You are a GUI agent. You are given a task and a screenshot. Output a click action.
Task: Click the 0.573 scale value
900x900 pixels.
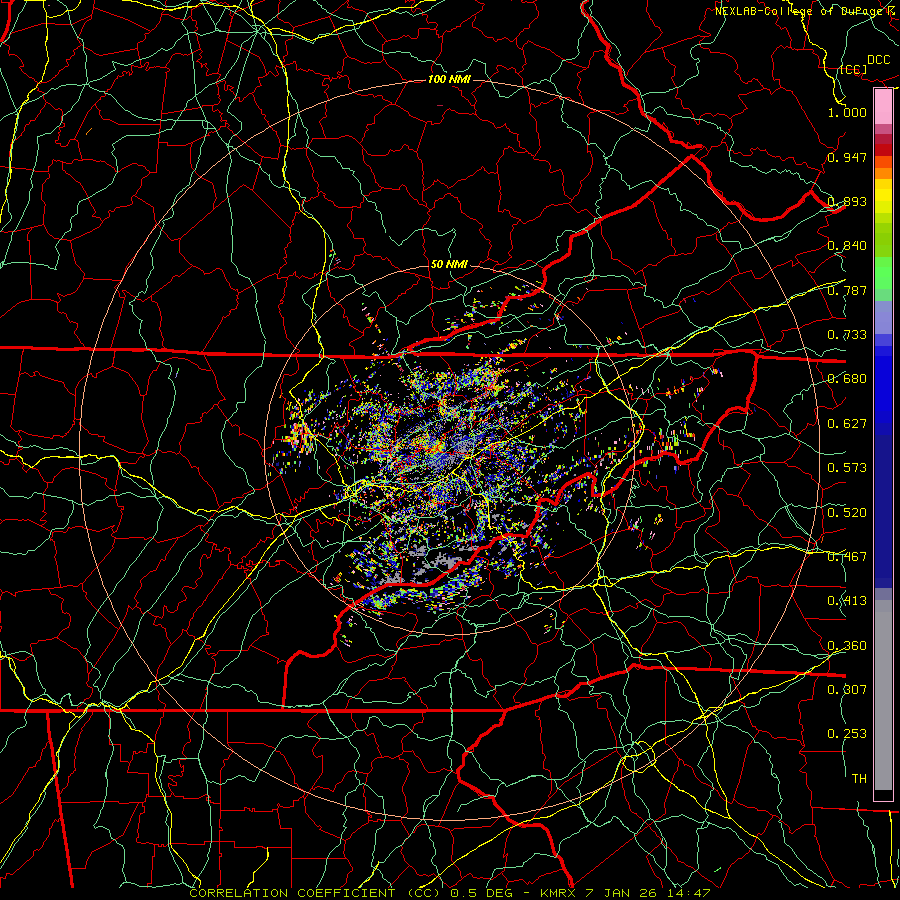(x=847, y=467)
